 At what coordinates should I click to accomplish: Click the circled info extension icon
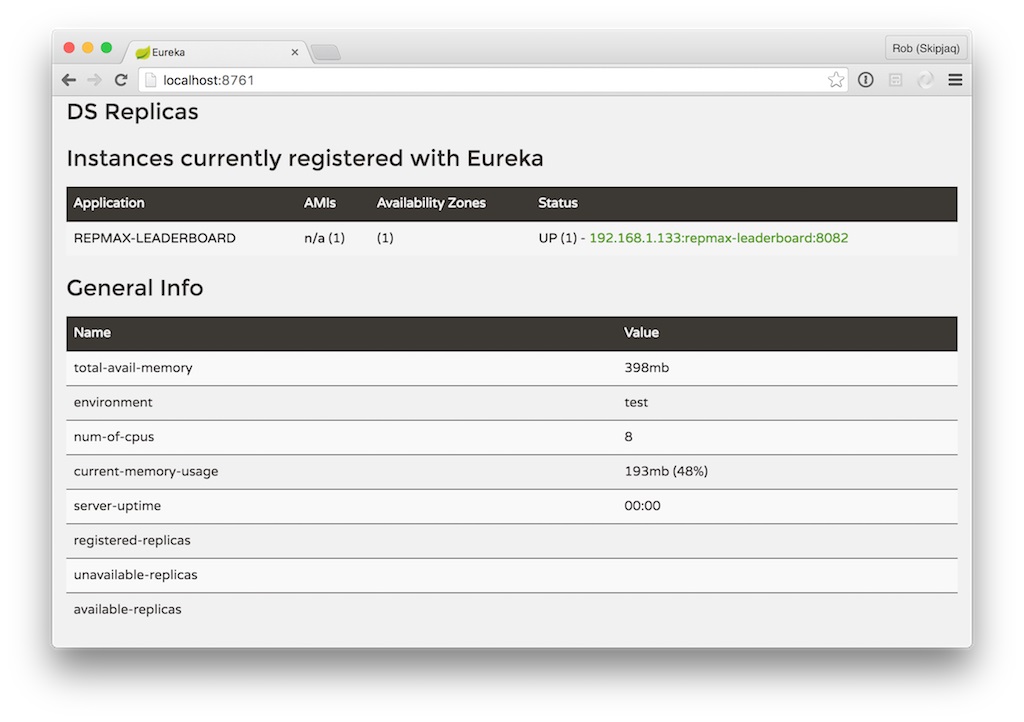[x=865, y=80]
